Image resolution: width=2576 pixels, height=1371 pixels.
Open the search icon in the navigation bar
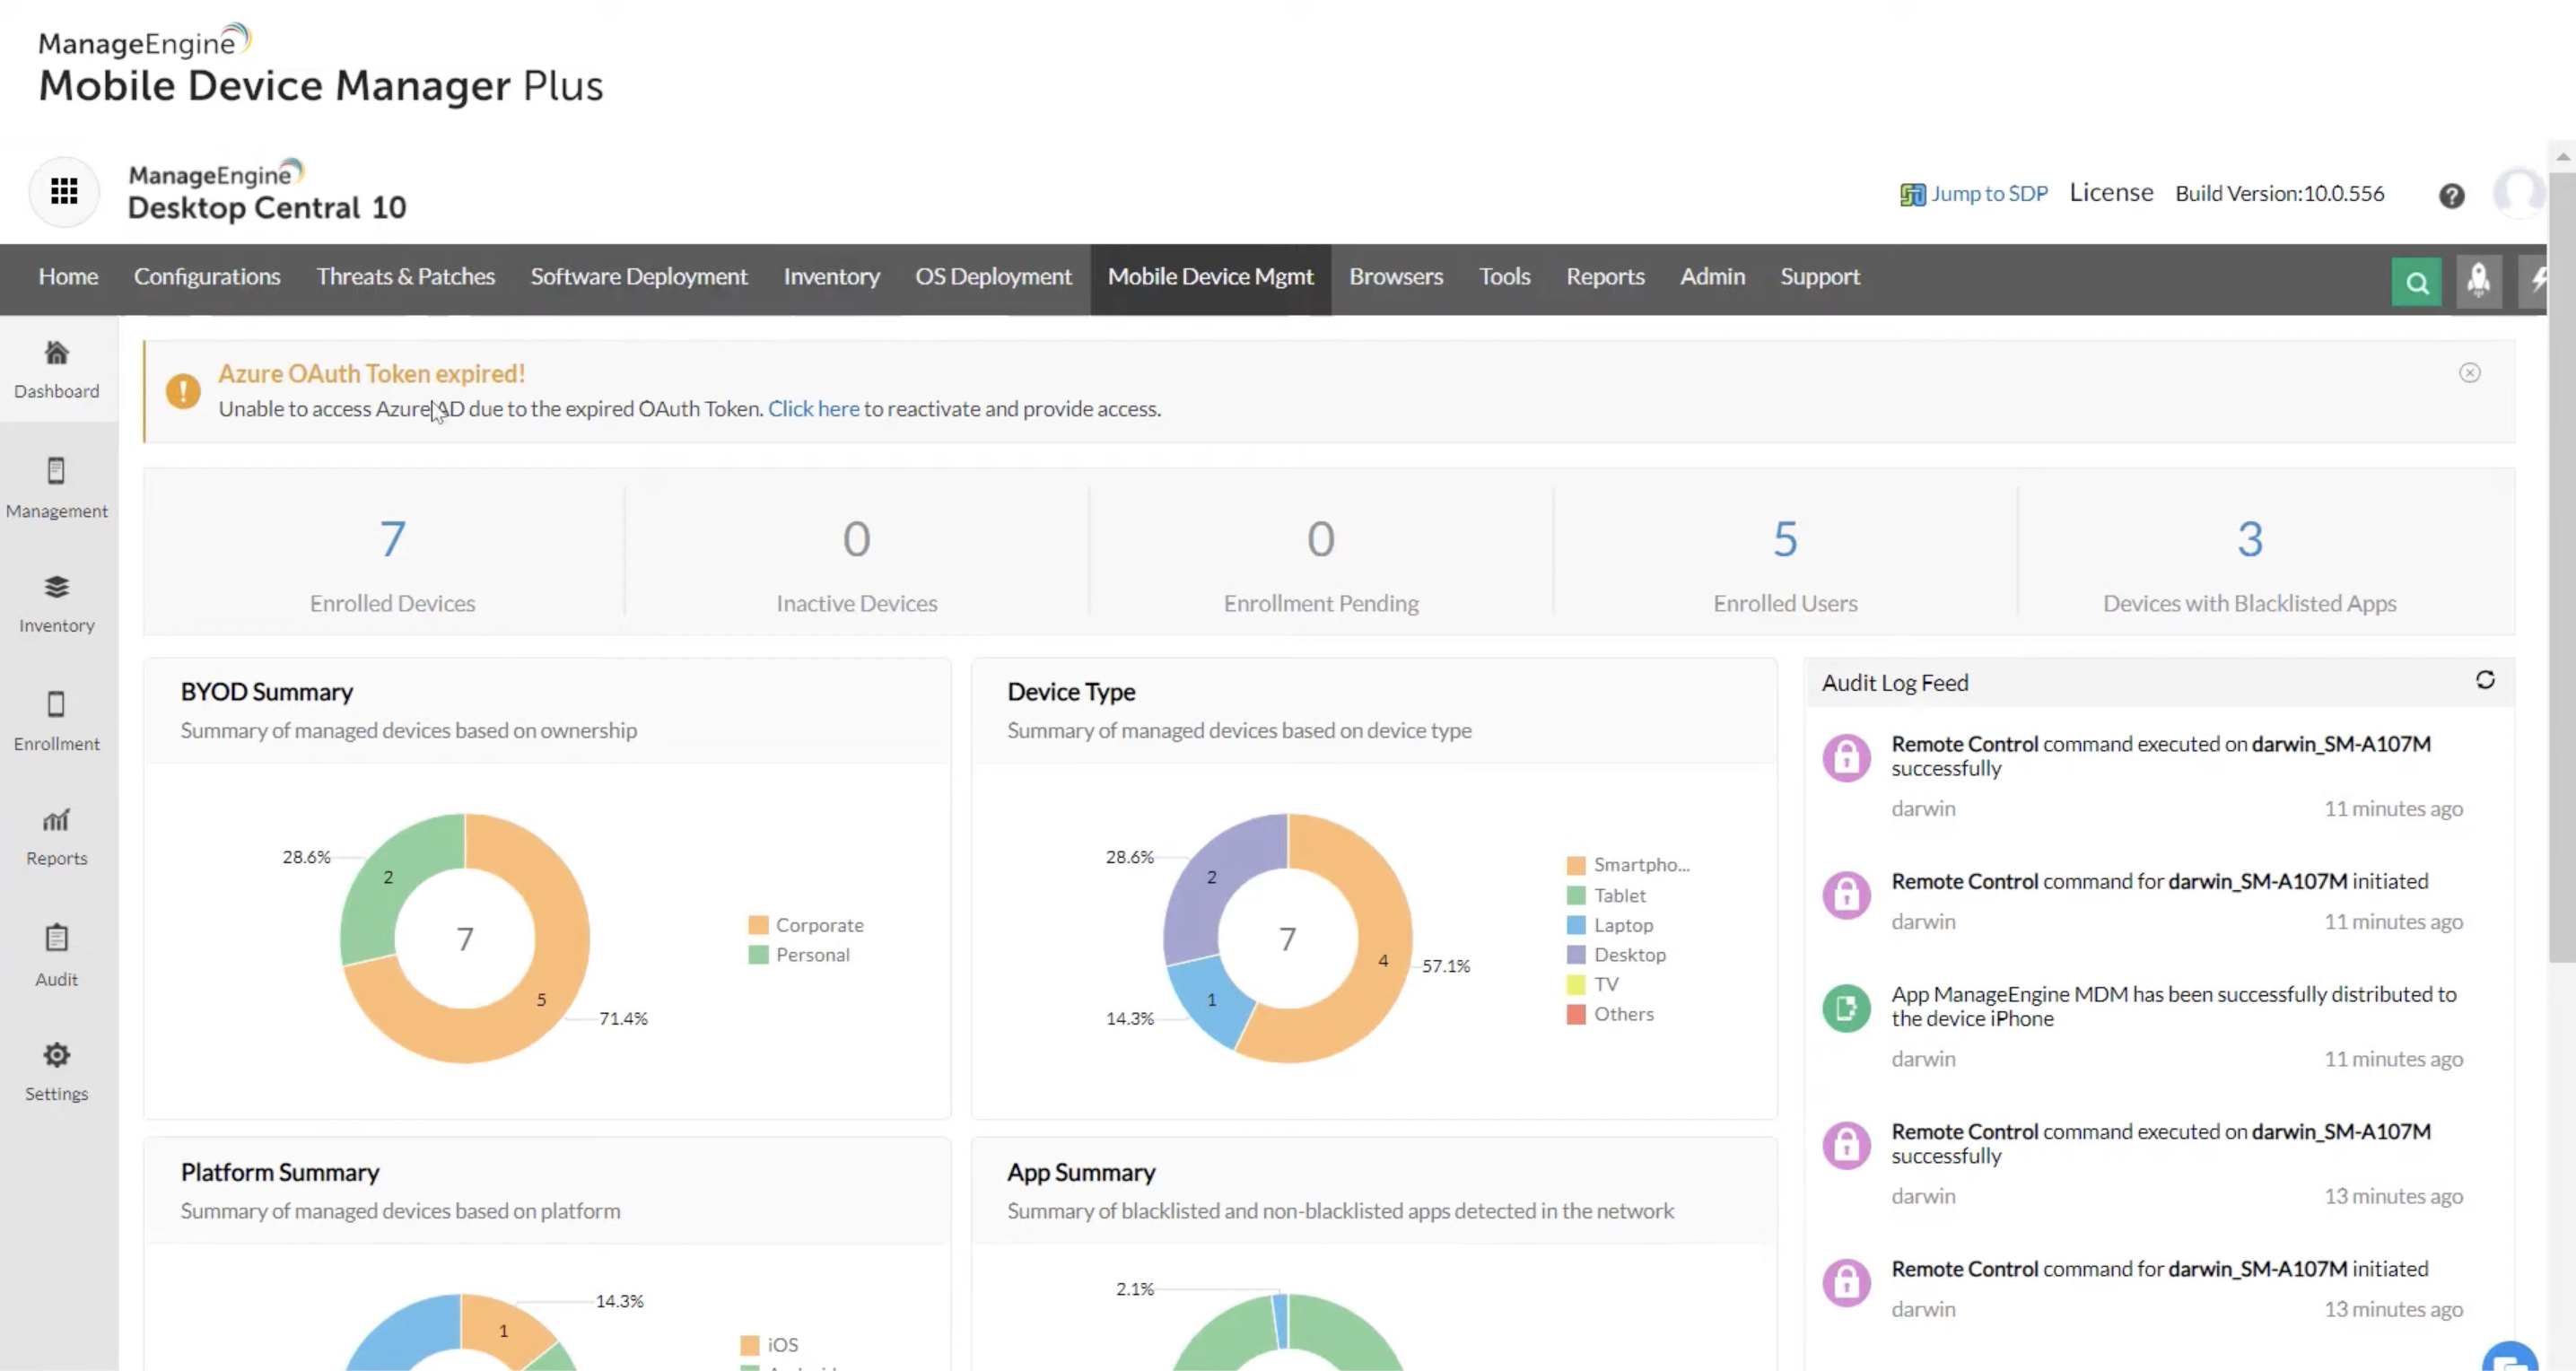[2417, 281]
